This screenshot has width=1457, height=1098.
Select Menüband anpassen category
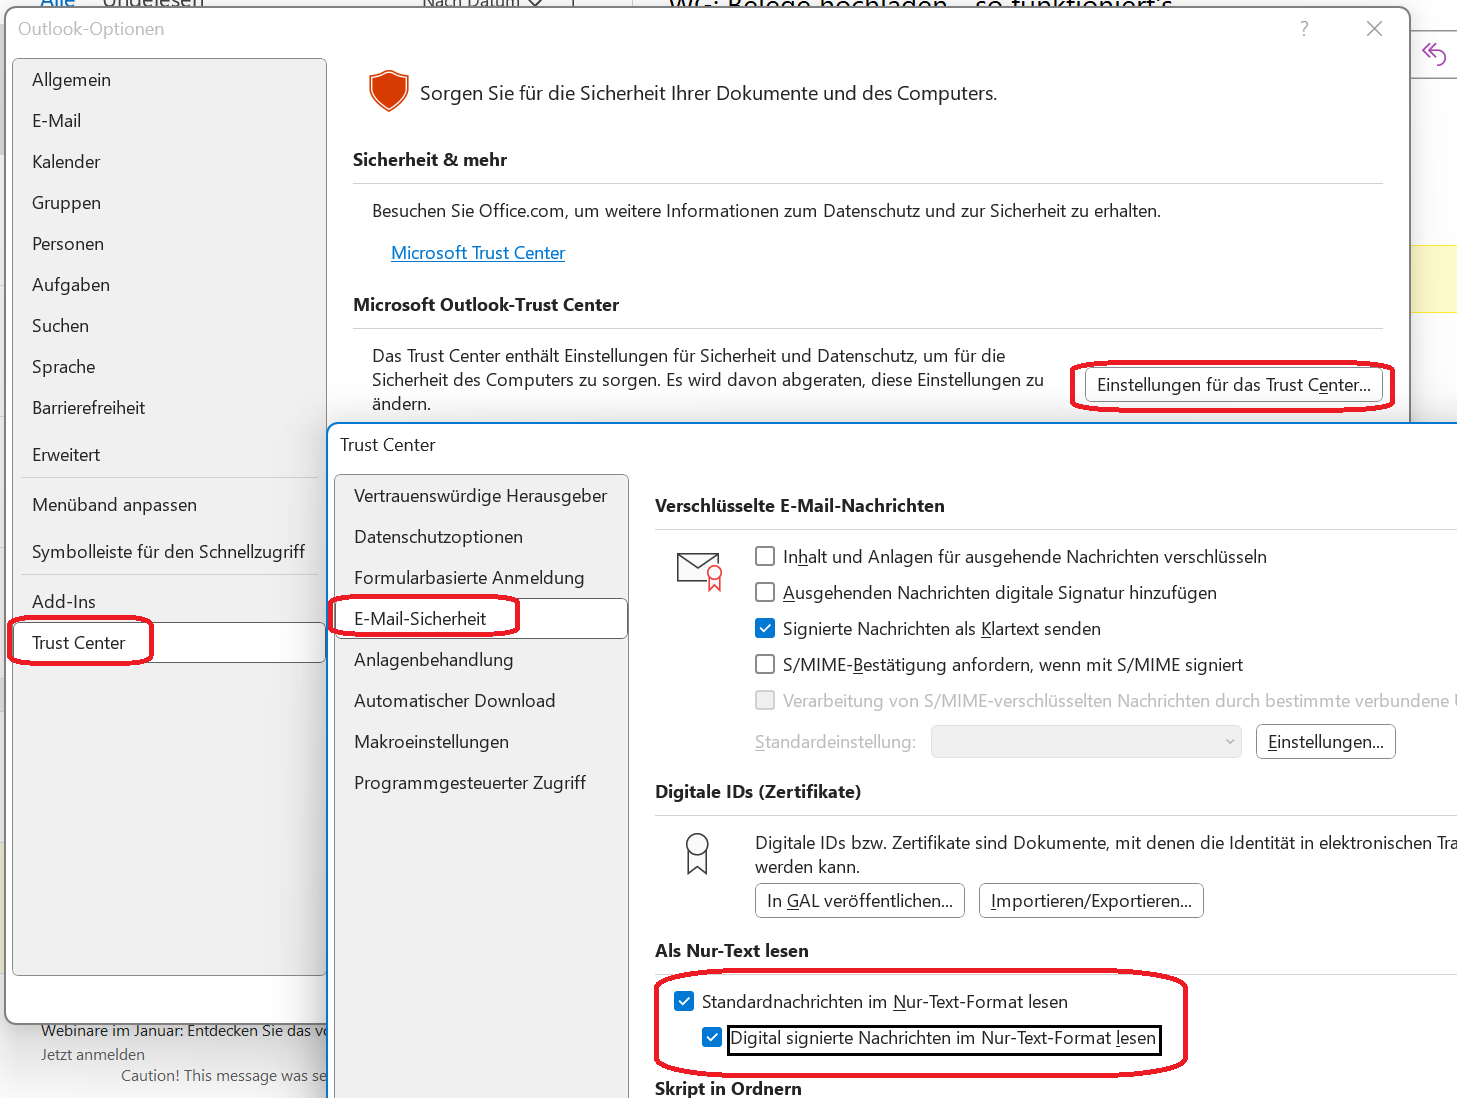tap(169, 505)
